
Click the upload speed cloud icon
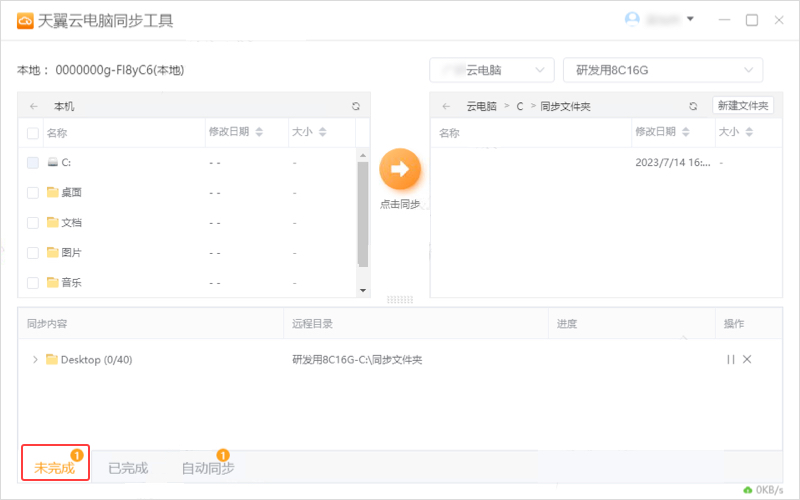pyautogui.click(x=748, y=490)
